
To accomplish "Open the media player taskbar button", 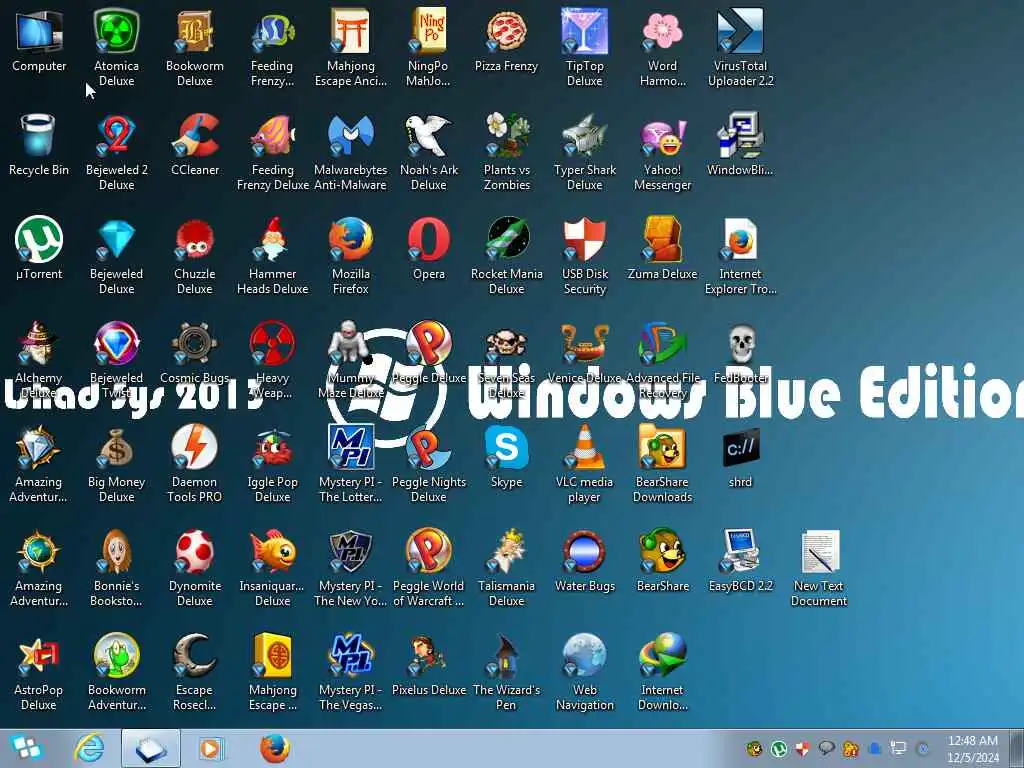I will [211, 748].
